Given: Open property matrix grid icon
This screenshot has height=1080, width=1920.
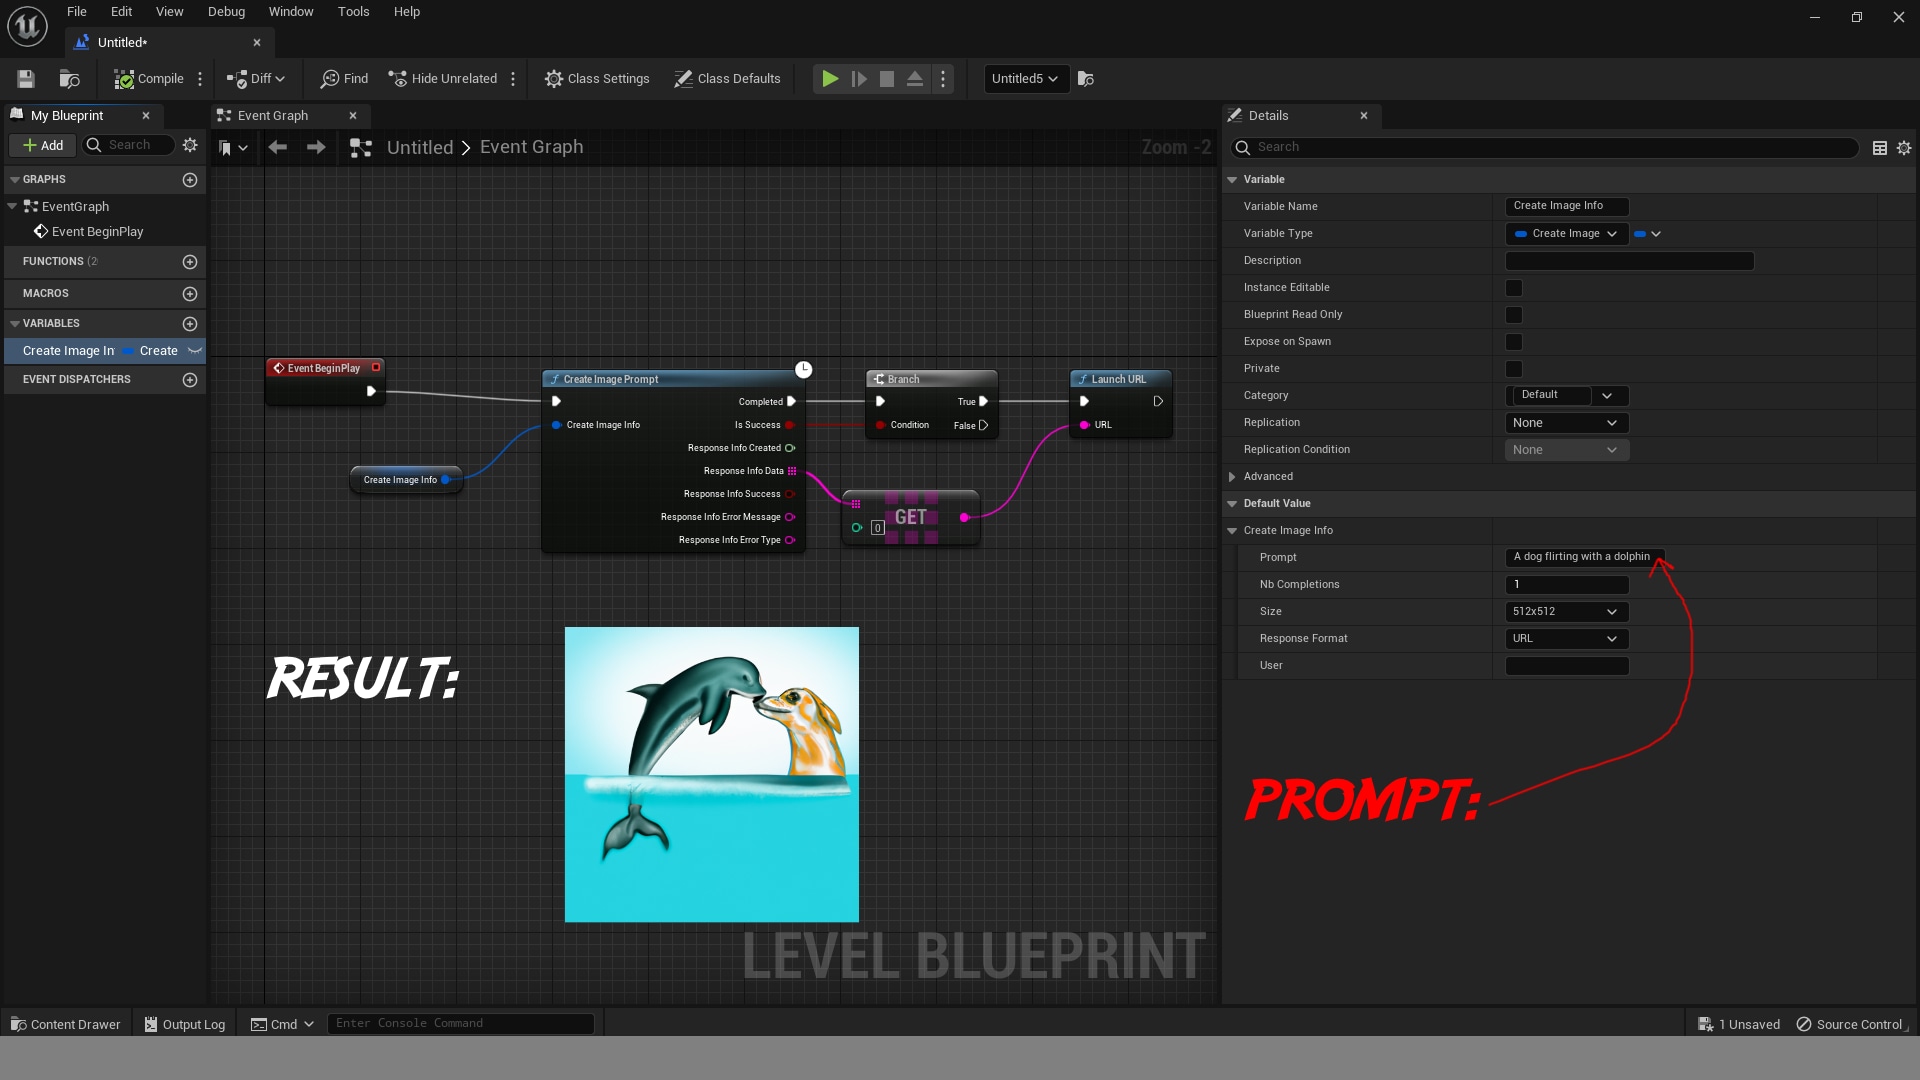Looking at the screenshot, I should pos(1880,148).
